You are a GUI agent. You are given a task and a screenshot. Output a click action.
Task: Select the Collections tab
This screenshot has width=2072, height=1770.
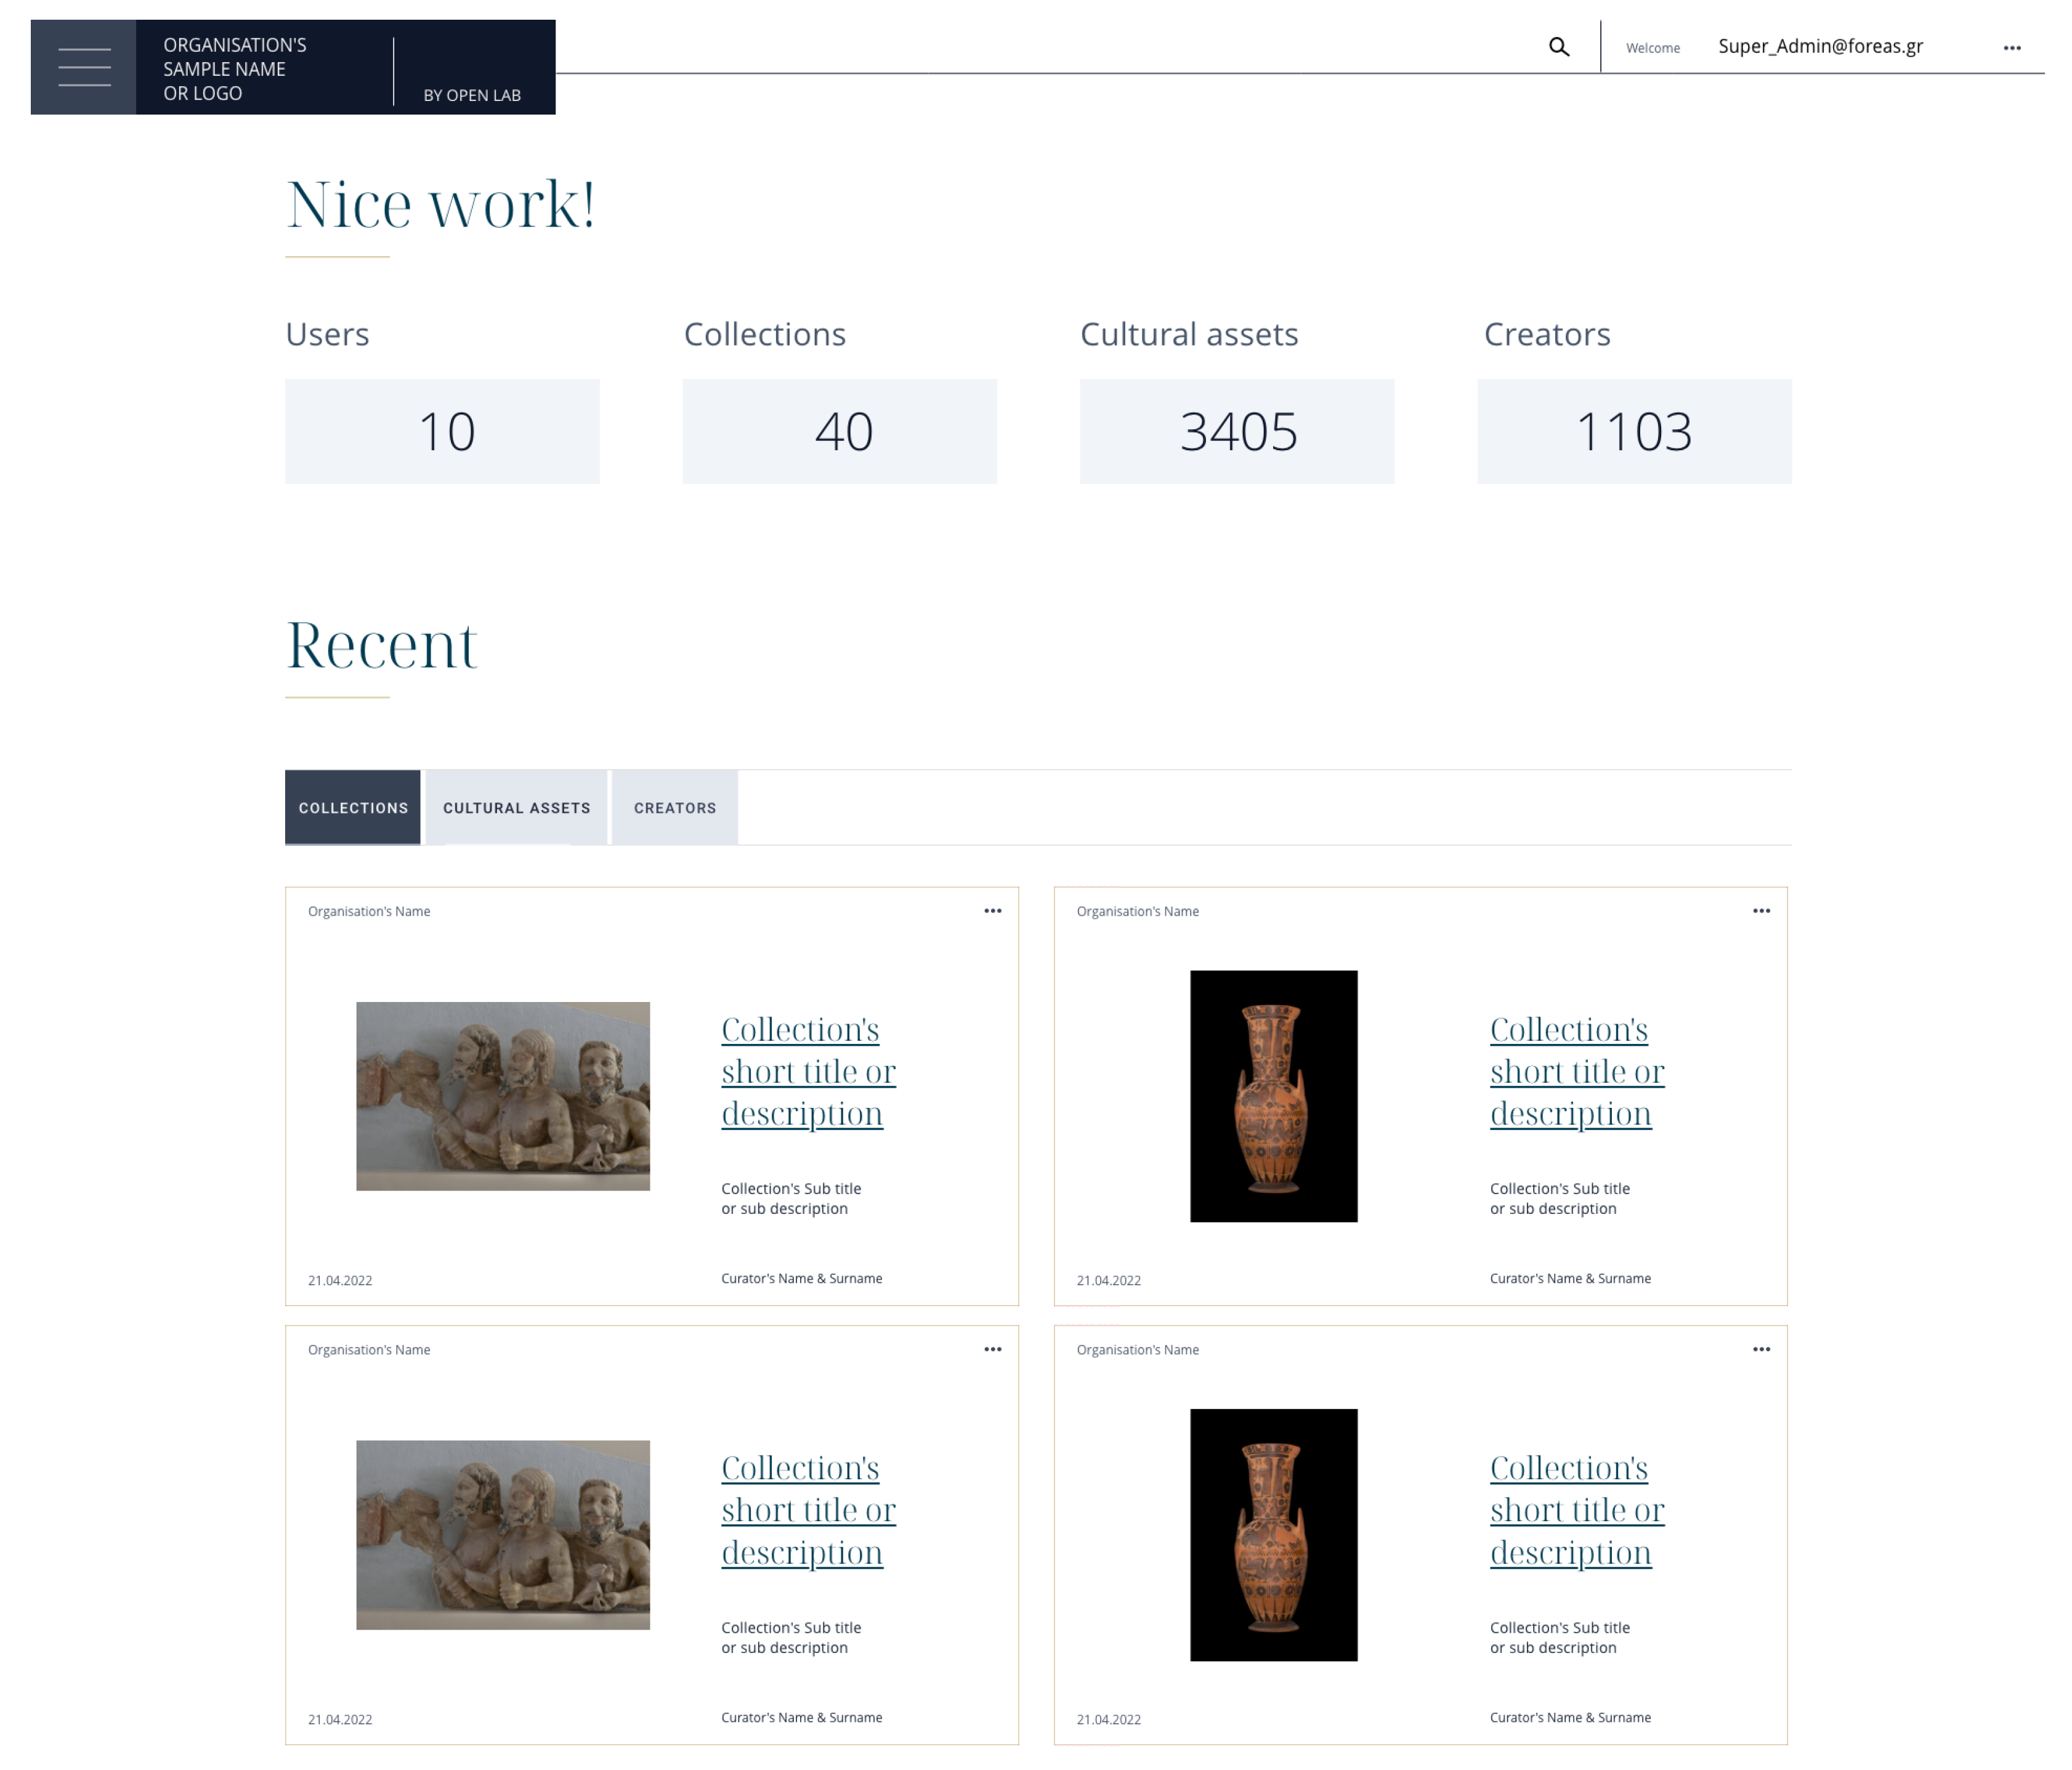click(x=353, y=807)
